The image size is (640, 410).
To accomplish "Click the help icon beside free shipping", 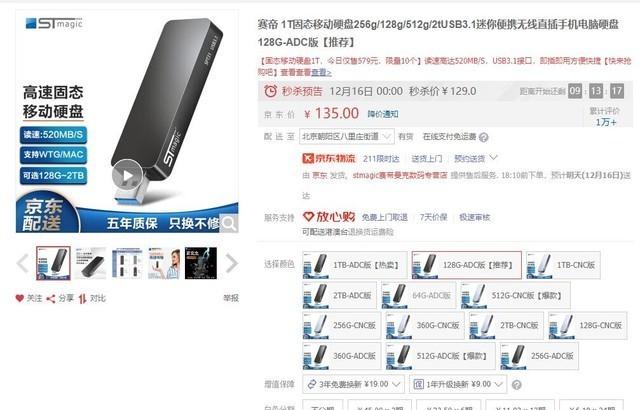I will [x=484, y=137].
